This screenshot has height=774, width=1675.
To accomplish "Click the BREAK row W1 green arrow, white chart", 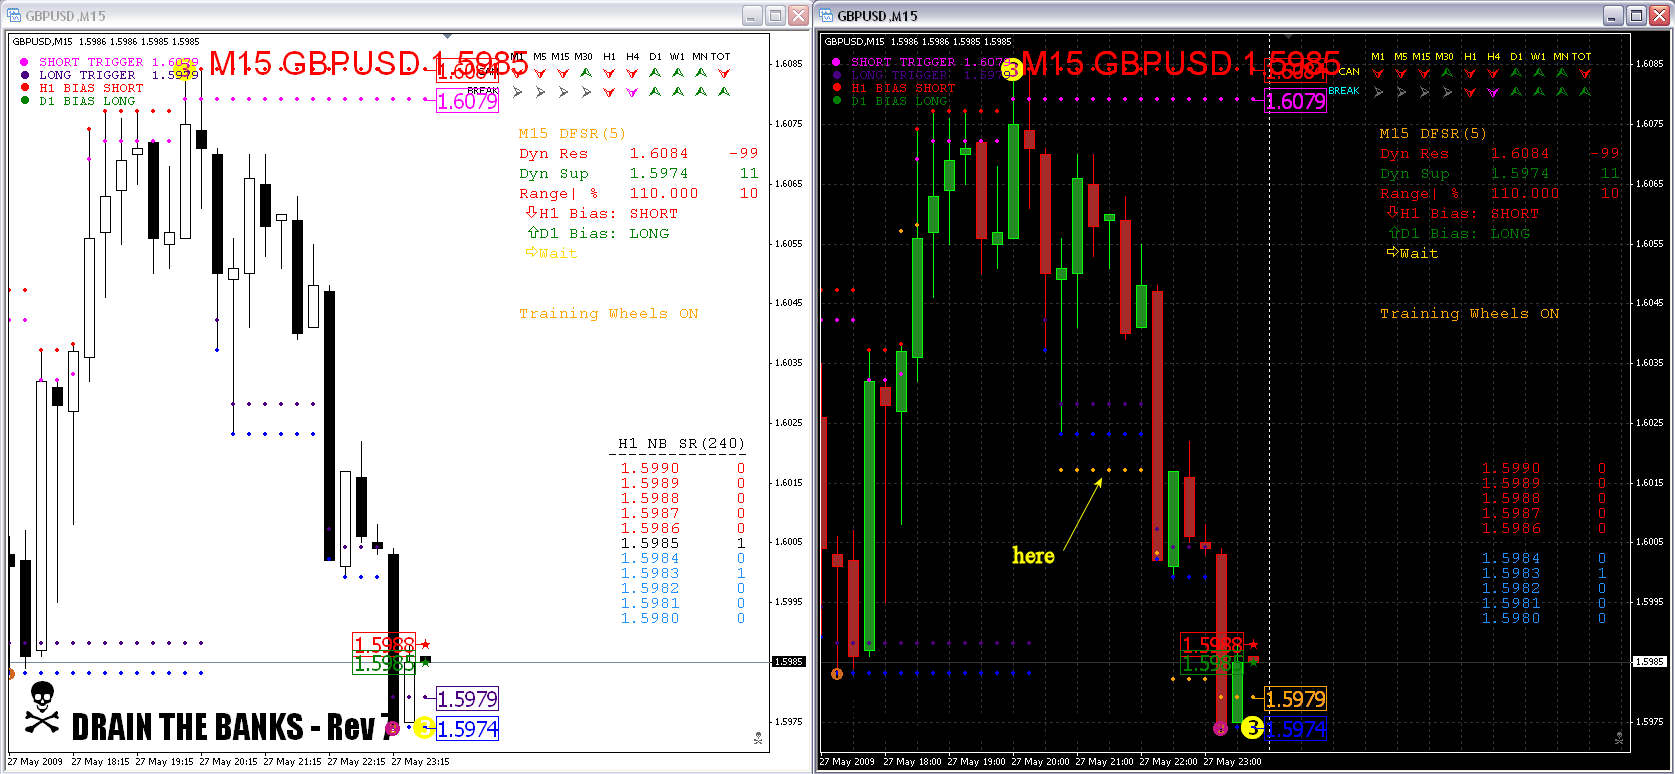I will click(x=678, y=92).
